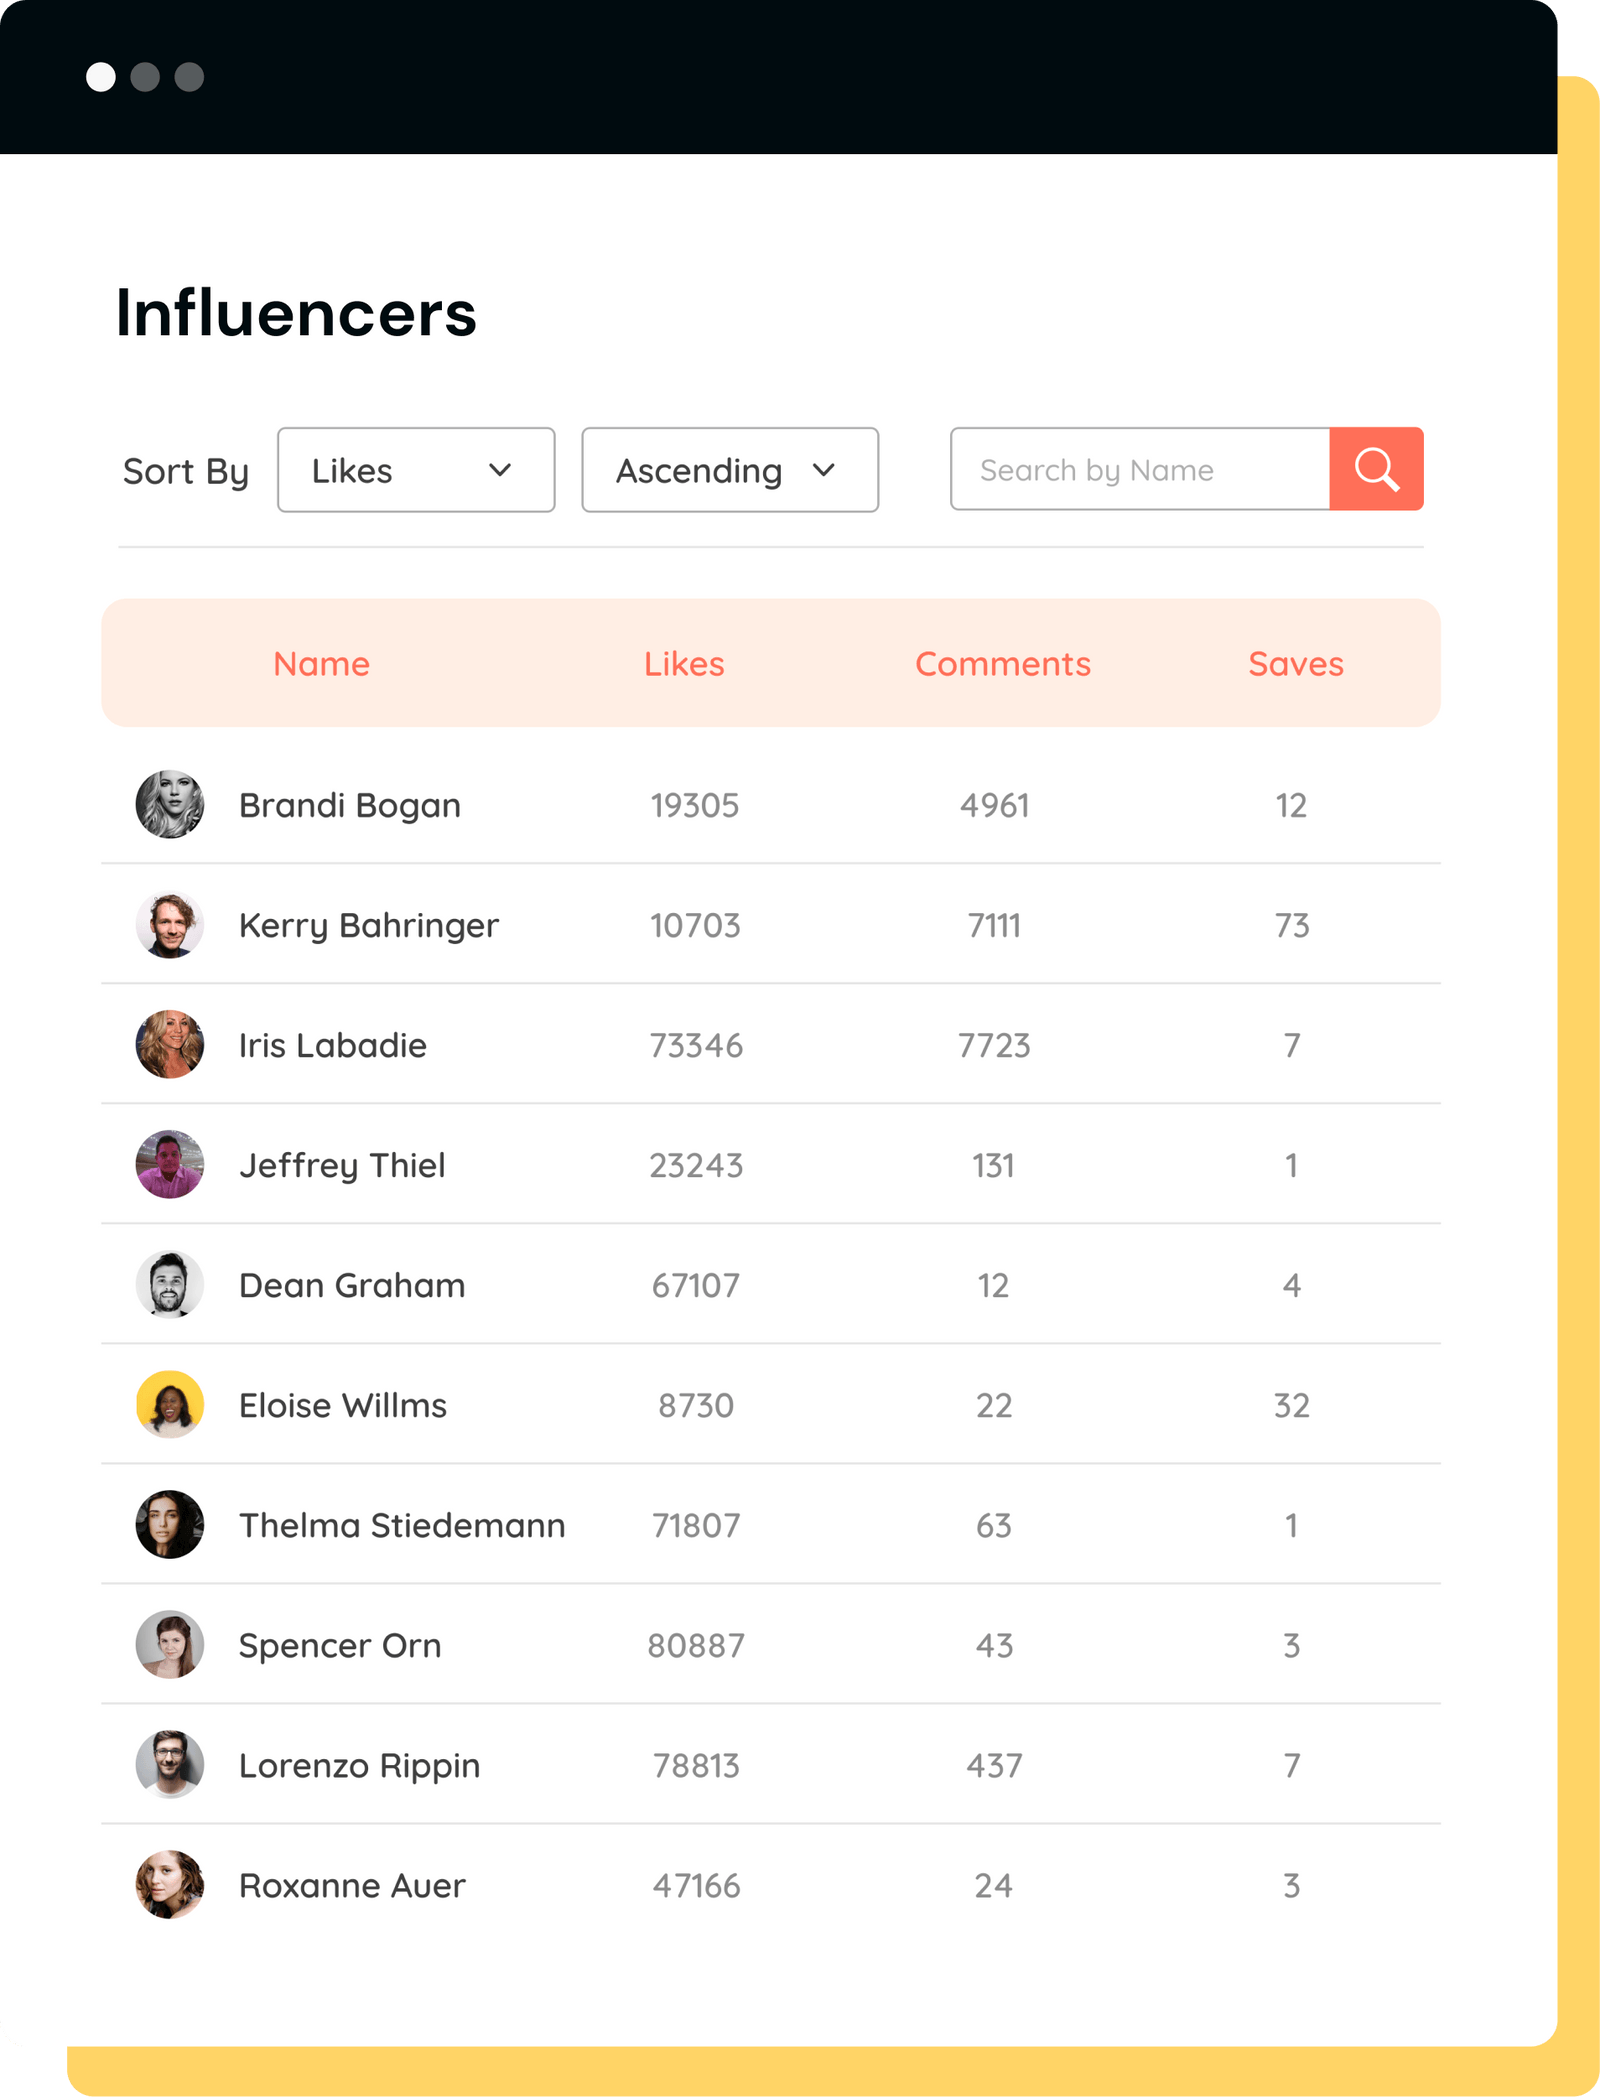This screenshot has height=2097, width=1600.
Task: Click the Likes column header
Action: (x=686, y=663)
